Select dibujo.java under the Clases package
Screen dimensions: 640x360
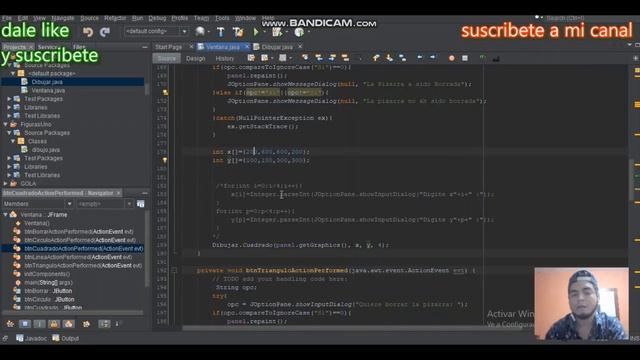click(46, 150)
